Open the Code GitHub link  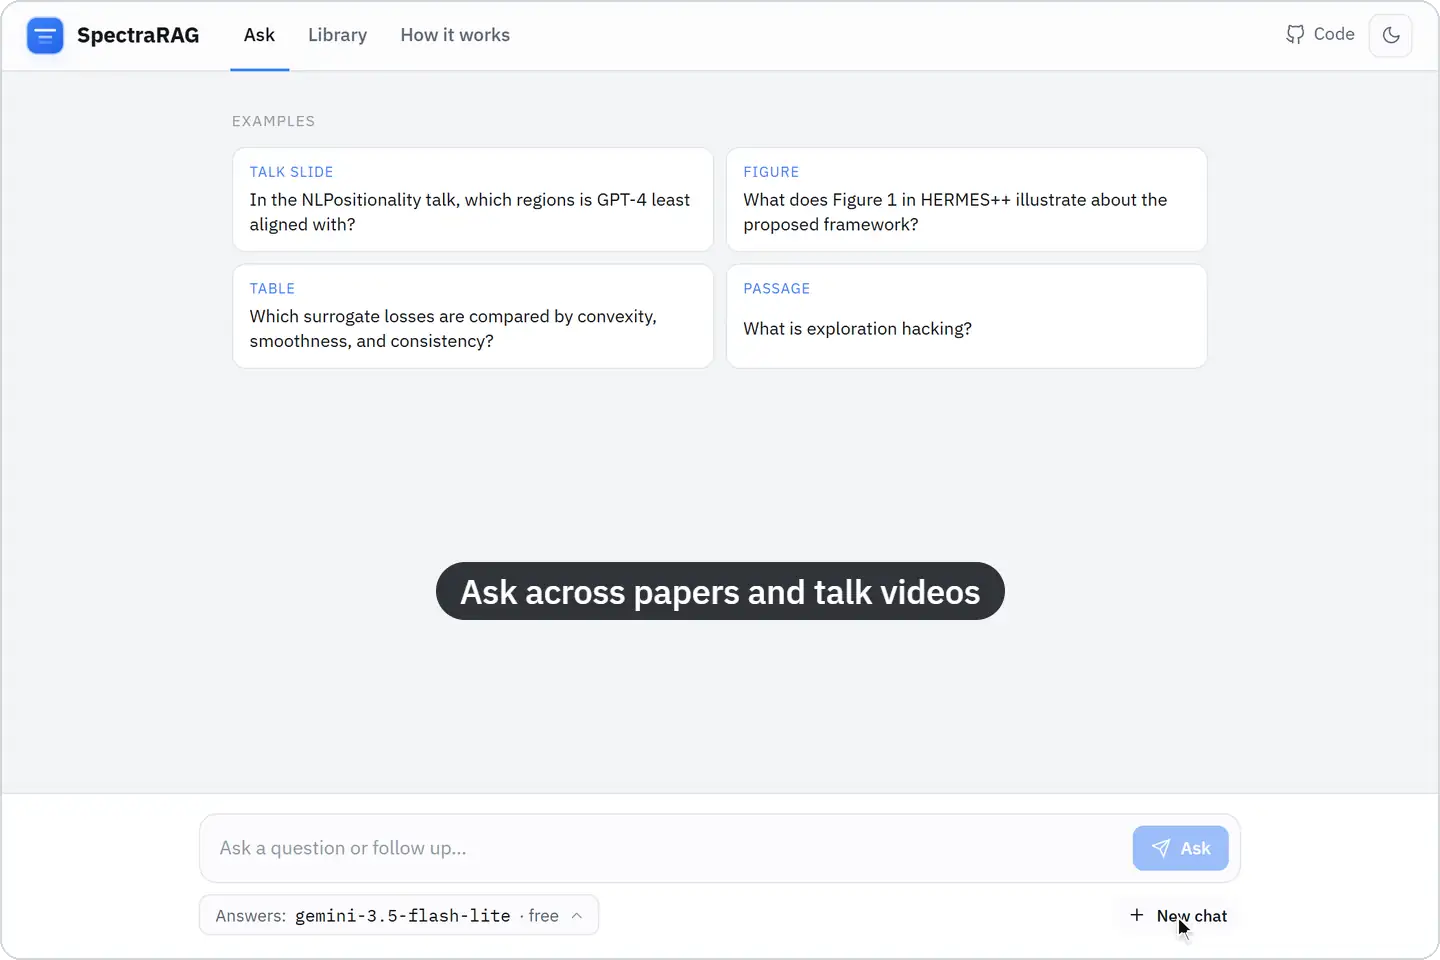[1320, 35]
